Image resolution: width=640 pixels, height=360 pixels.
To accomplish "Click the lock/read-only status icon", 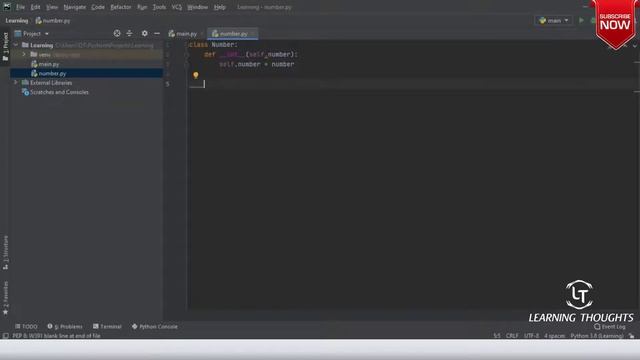I will click(x=631, y=336).
